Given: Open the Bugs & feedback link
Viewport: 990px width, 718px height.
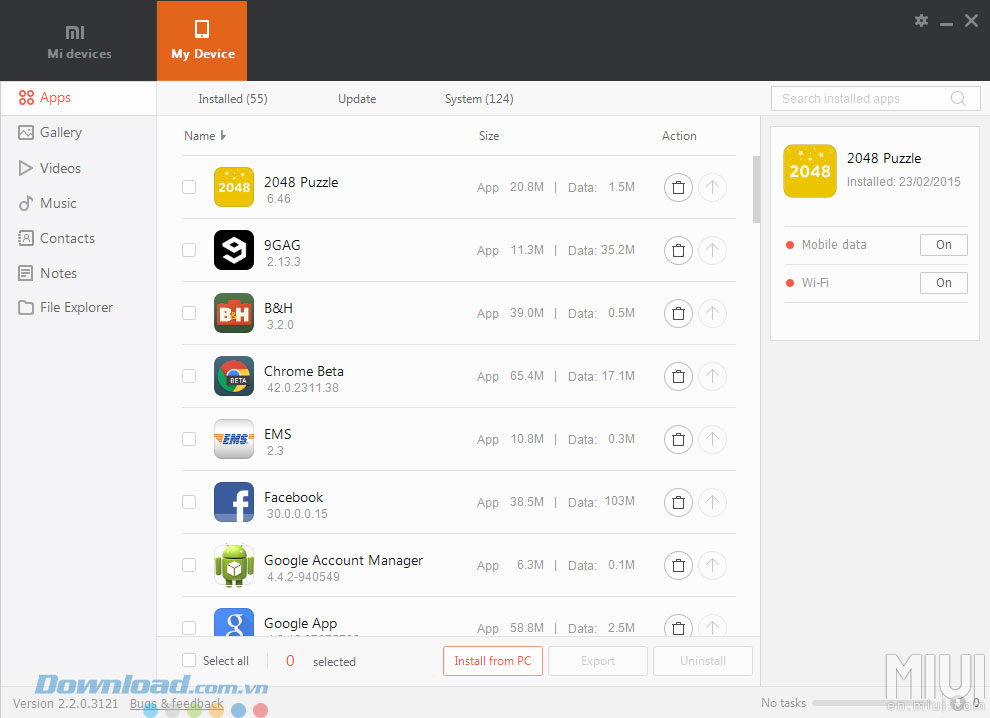Looking at the screenshot, I should click(177, 703).
